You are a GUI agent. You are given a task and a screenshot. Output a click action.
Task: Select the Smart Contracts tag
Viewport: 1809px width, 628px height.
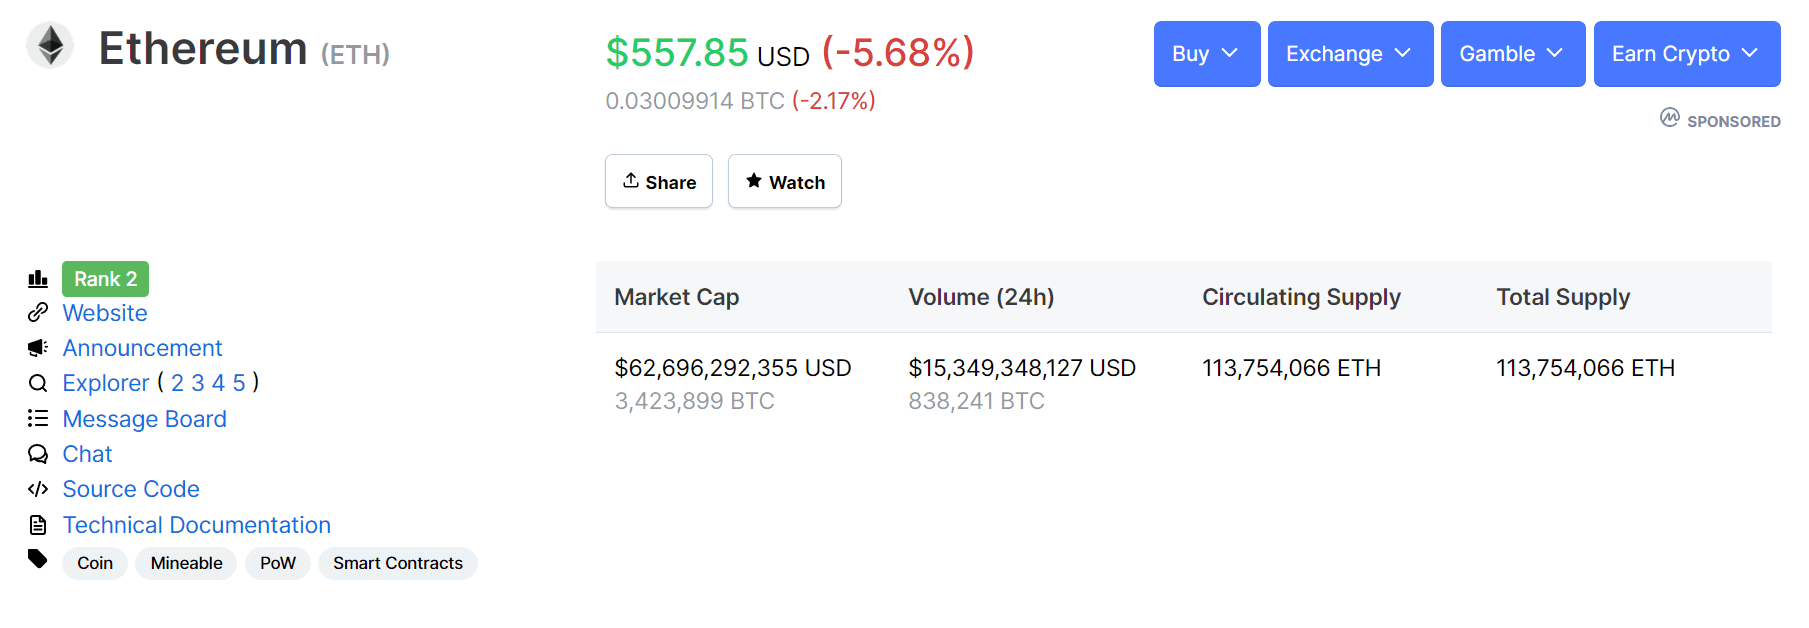tap(398, 563)
